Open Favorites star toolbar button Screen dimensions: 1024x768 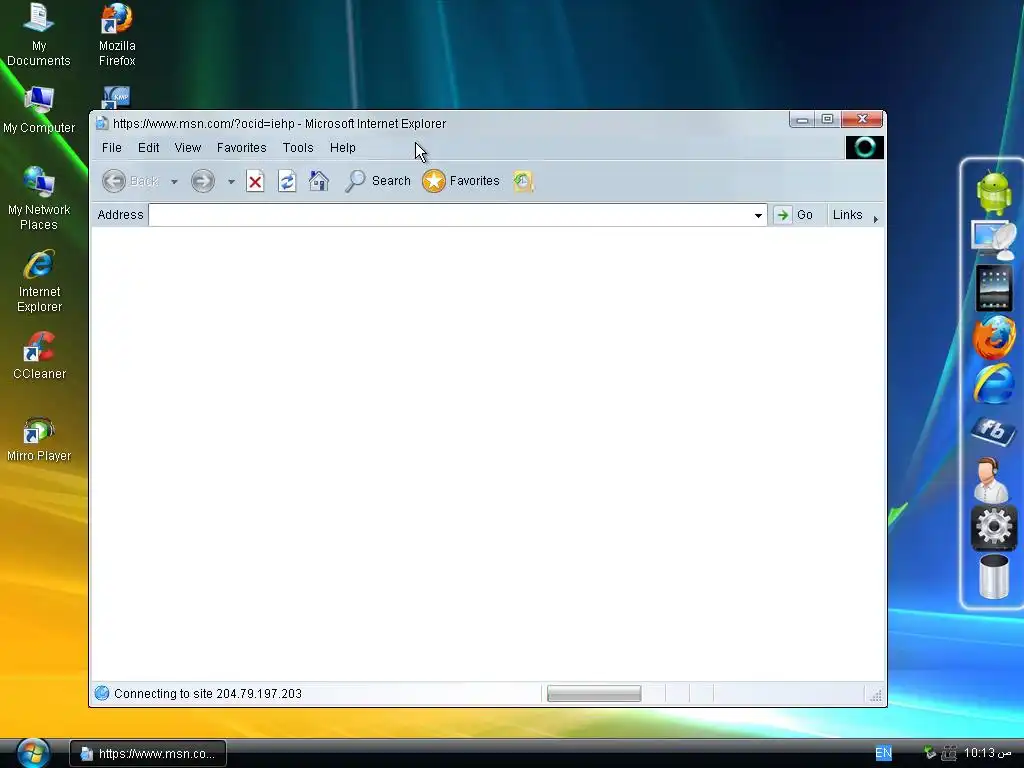click(461, 181)
